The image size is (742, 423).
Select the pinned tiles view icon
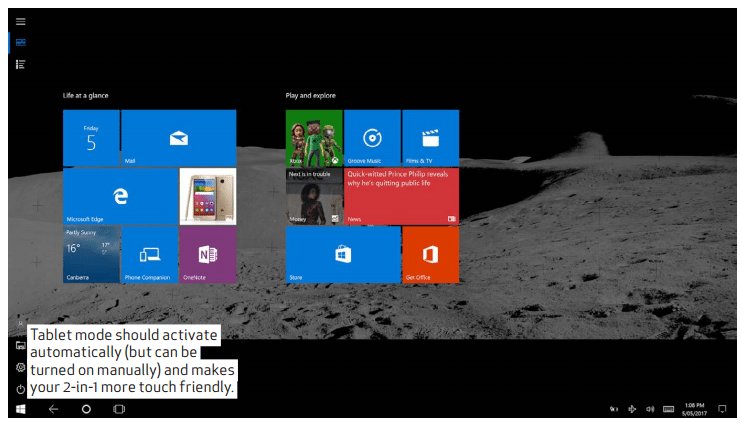[20, 43]
